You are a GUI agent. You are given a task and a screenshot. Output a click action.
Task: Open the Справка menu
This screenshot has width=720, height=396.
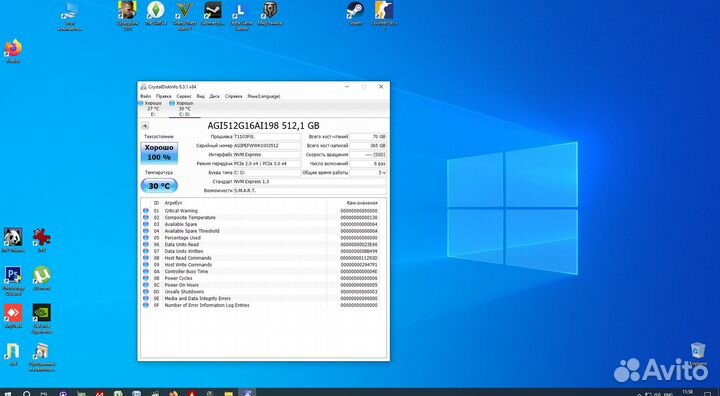(233, 96)
